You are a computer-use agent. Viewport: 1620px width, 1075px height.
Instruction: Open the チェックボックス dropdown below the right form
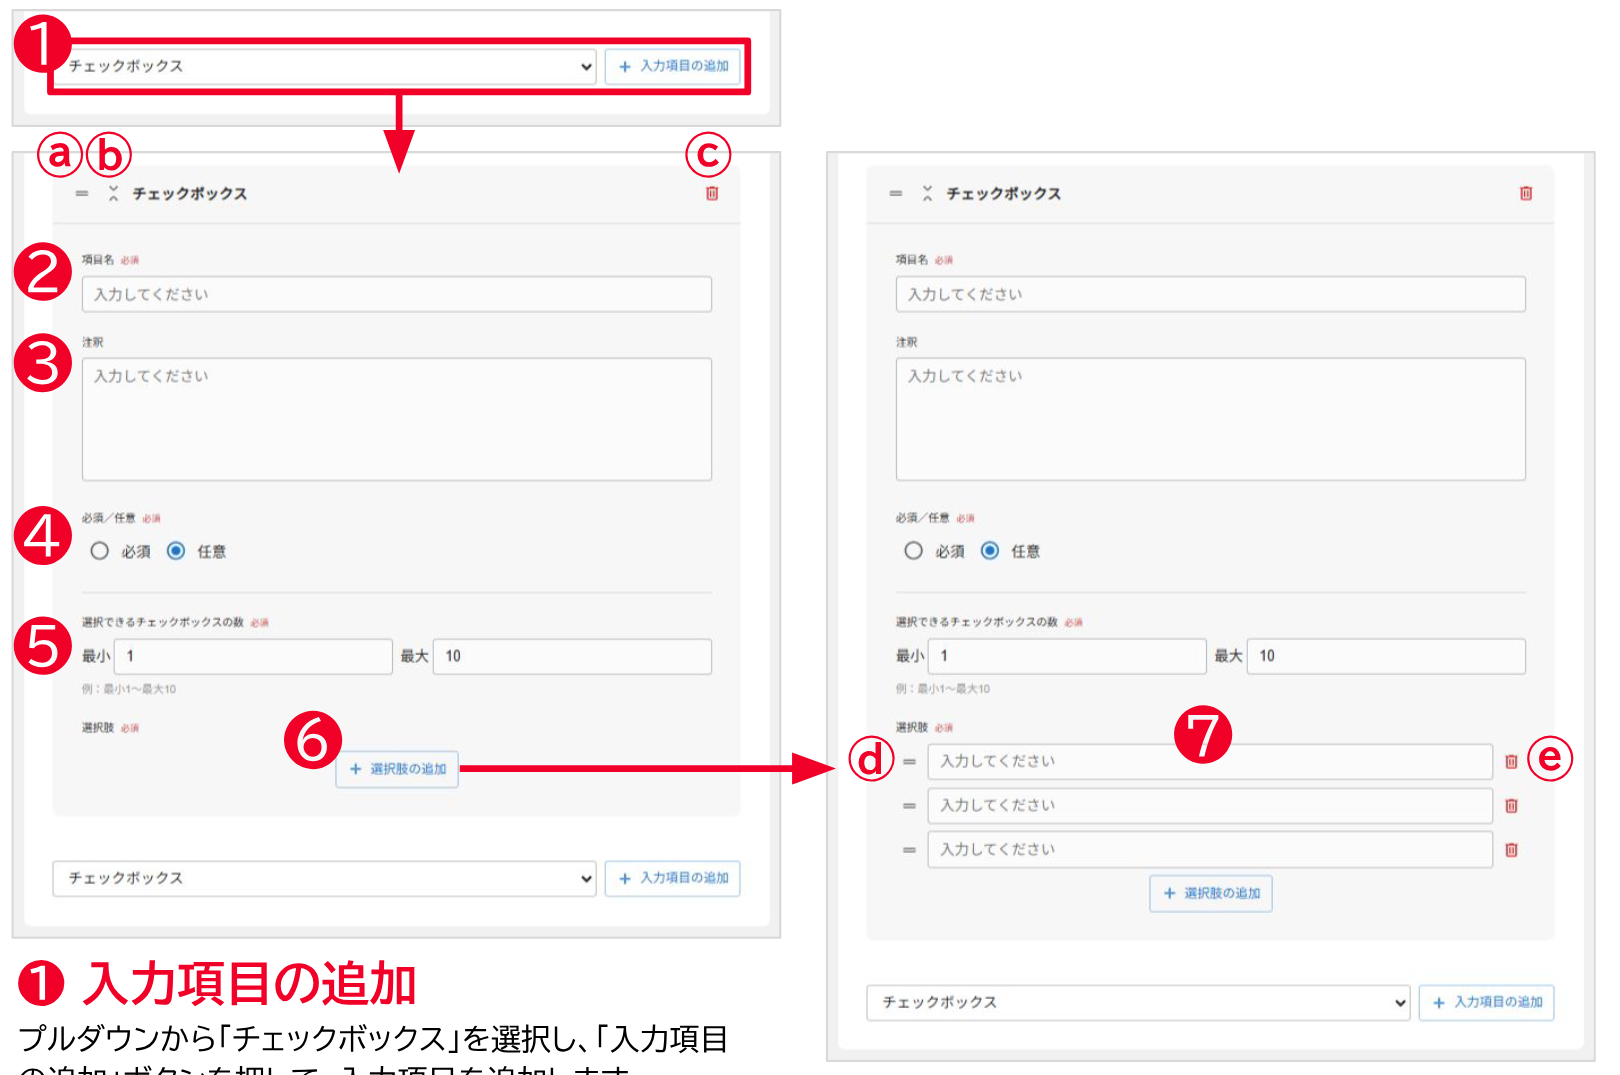pos(1139,1003)
